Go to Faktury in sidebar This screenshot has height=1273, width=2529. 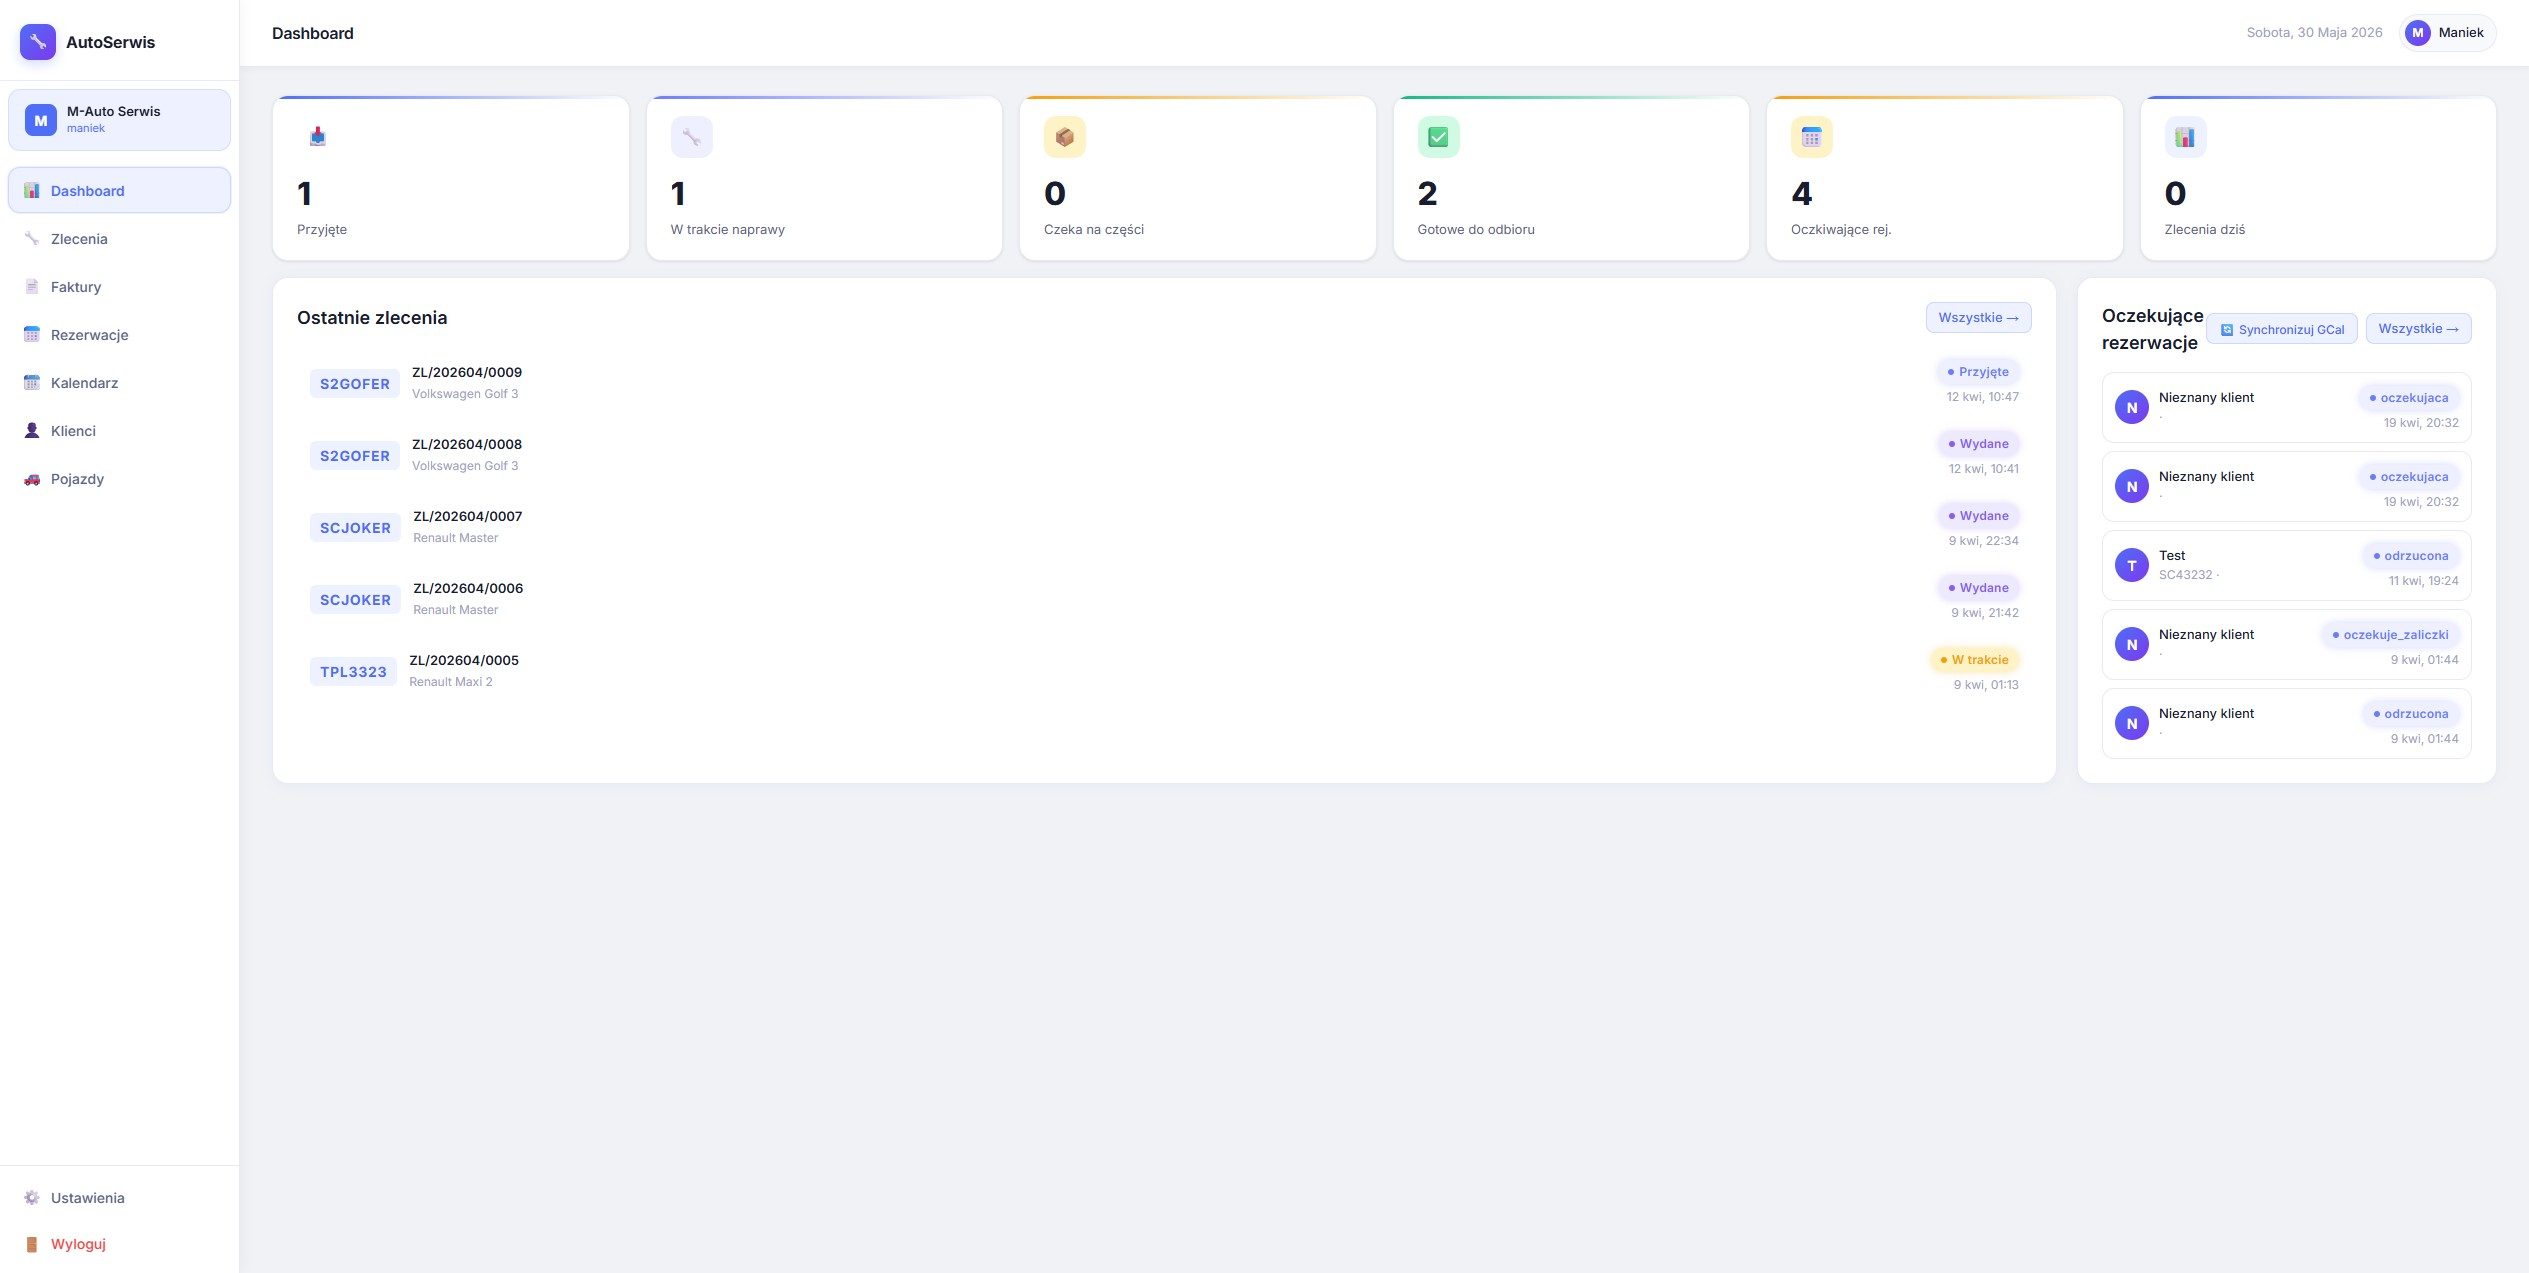119,287
